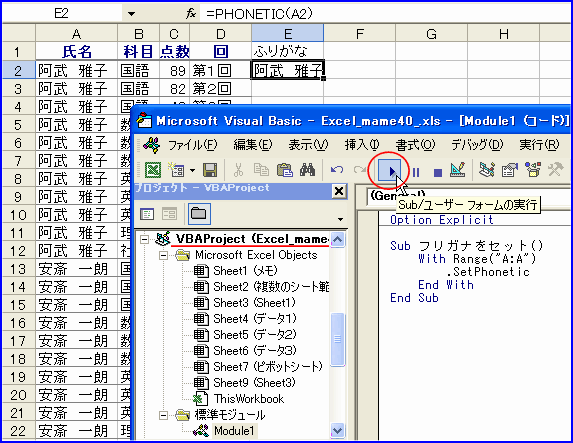Screen dimensions: 573x443
Task: Click cell E1 containing ふりがな
Action: point(288,51)
